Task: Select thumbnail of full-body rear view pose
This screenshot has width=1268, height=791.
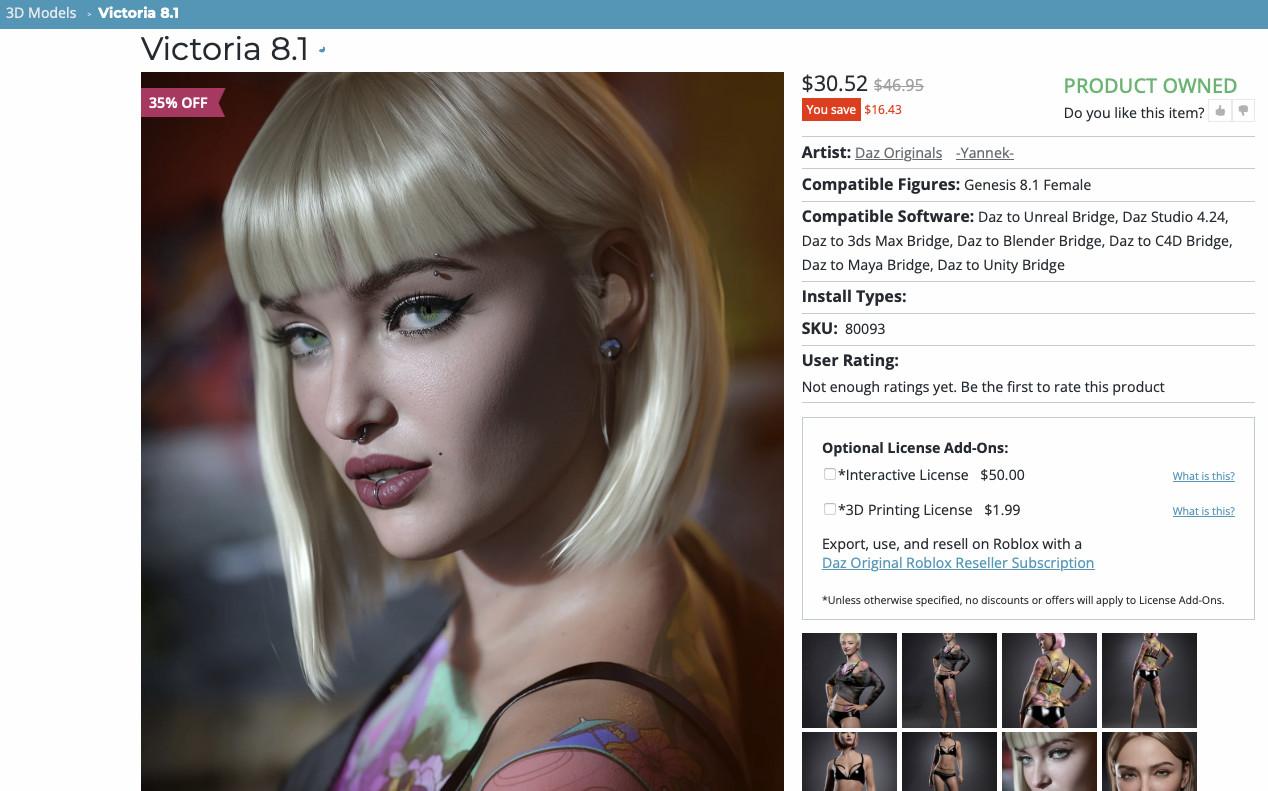Action: (x=1149, y=680)
